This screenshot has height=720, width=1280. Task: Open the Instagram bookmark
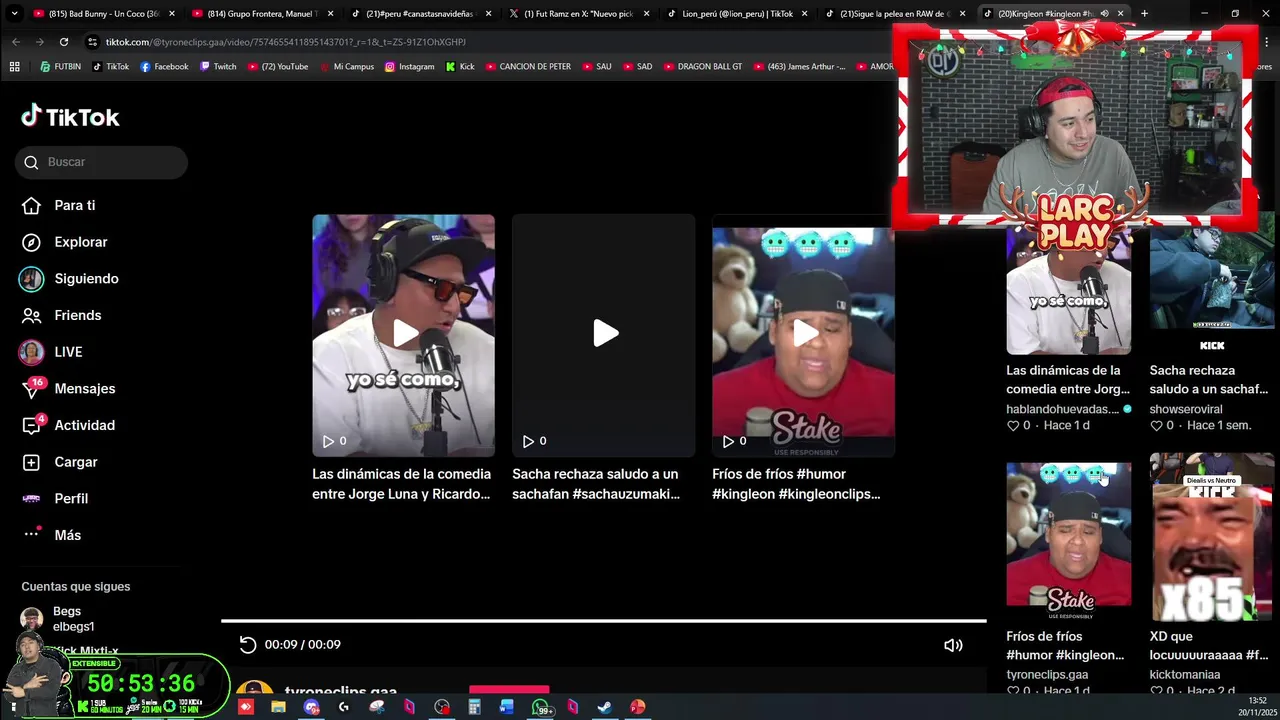click(410, 67)
